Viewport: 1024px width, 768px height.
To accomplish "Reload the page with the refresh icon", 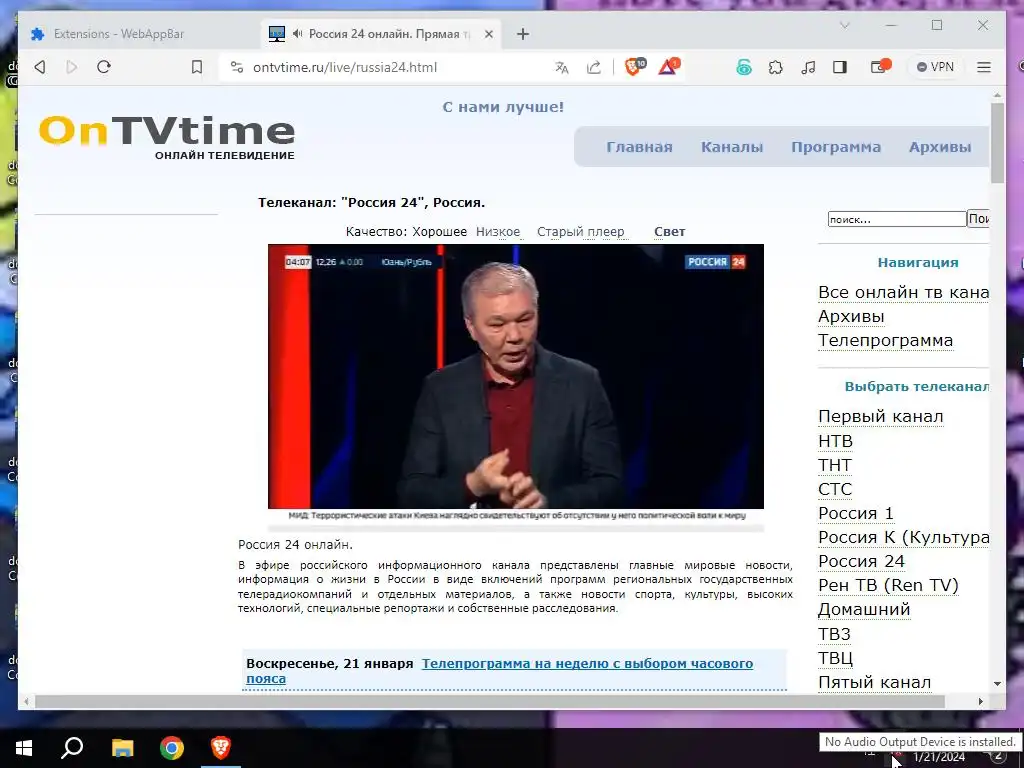I will (x=104, y=67).
